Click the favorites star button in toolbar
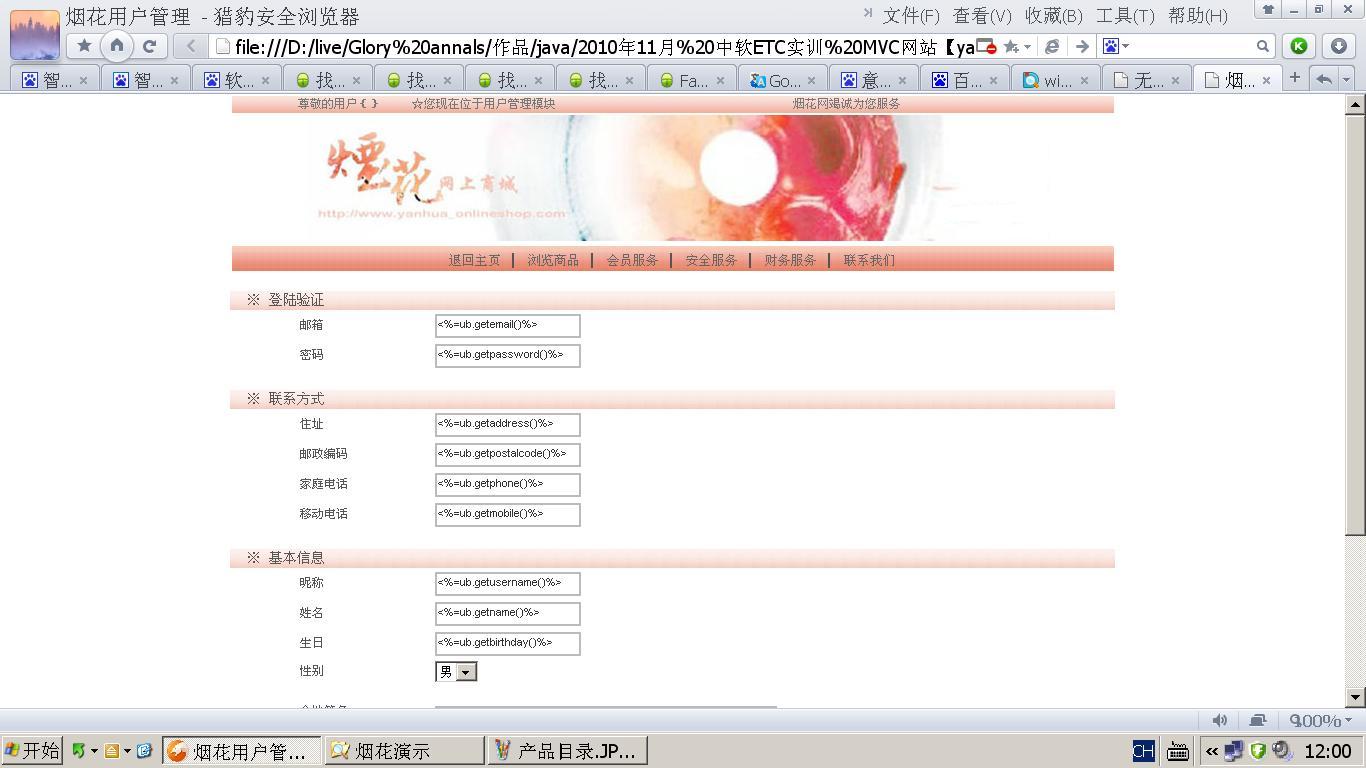 pos(84,46)
